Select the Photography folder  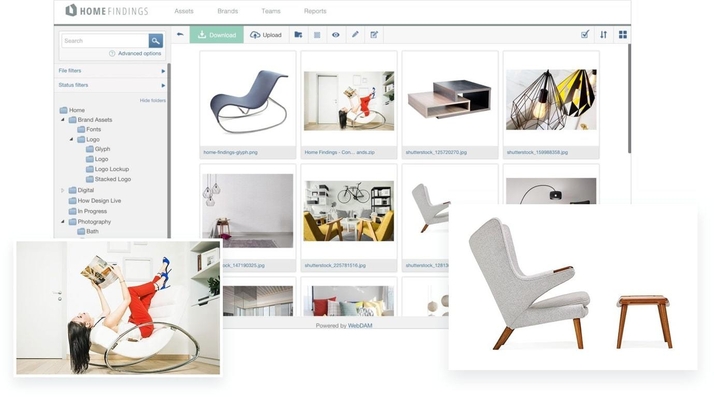pos(90,222)
